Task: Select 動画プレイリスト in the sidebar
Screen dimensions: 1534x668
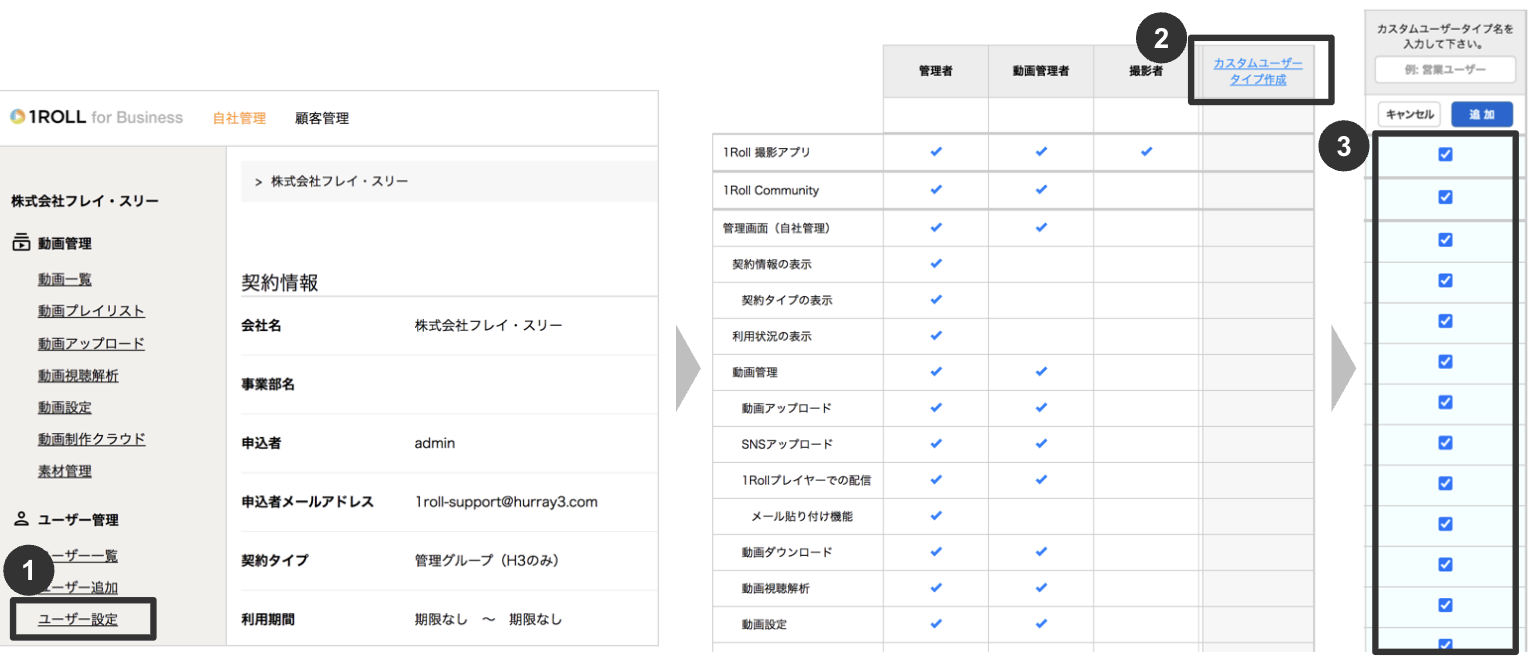Action: pyautogui.click(x=91, y=311)
